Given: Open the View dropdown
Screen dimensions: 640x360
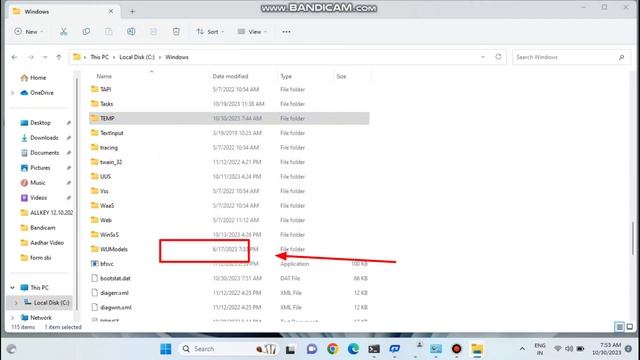Looking at the screenshot, I should point(252,31).
